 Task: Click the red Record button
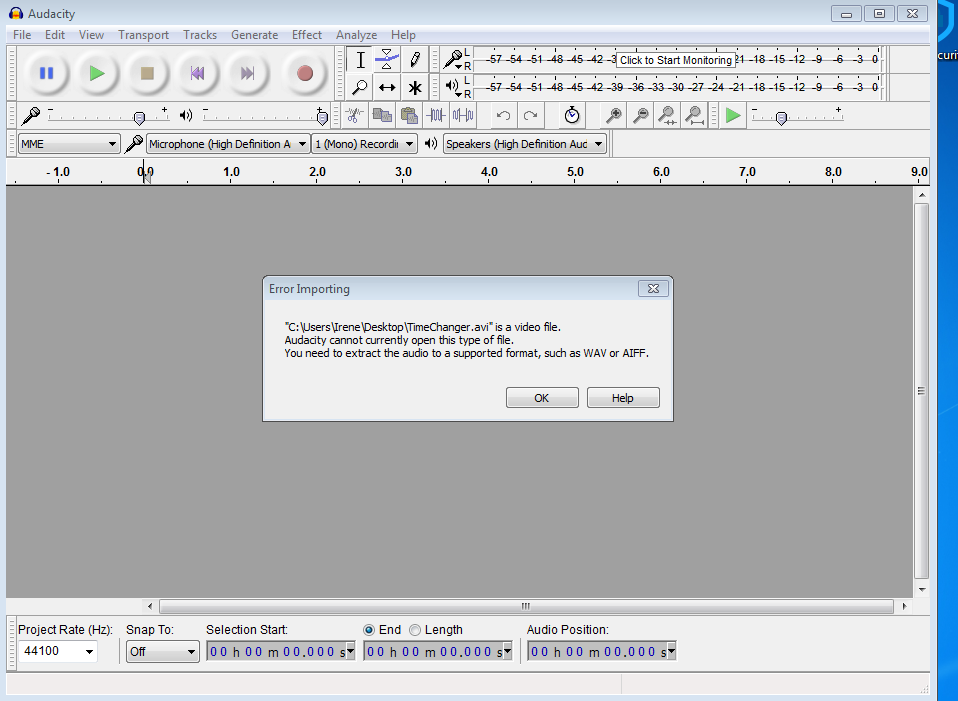[305, 73]
